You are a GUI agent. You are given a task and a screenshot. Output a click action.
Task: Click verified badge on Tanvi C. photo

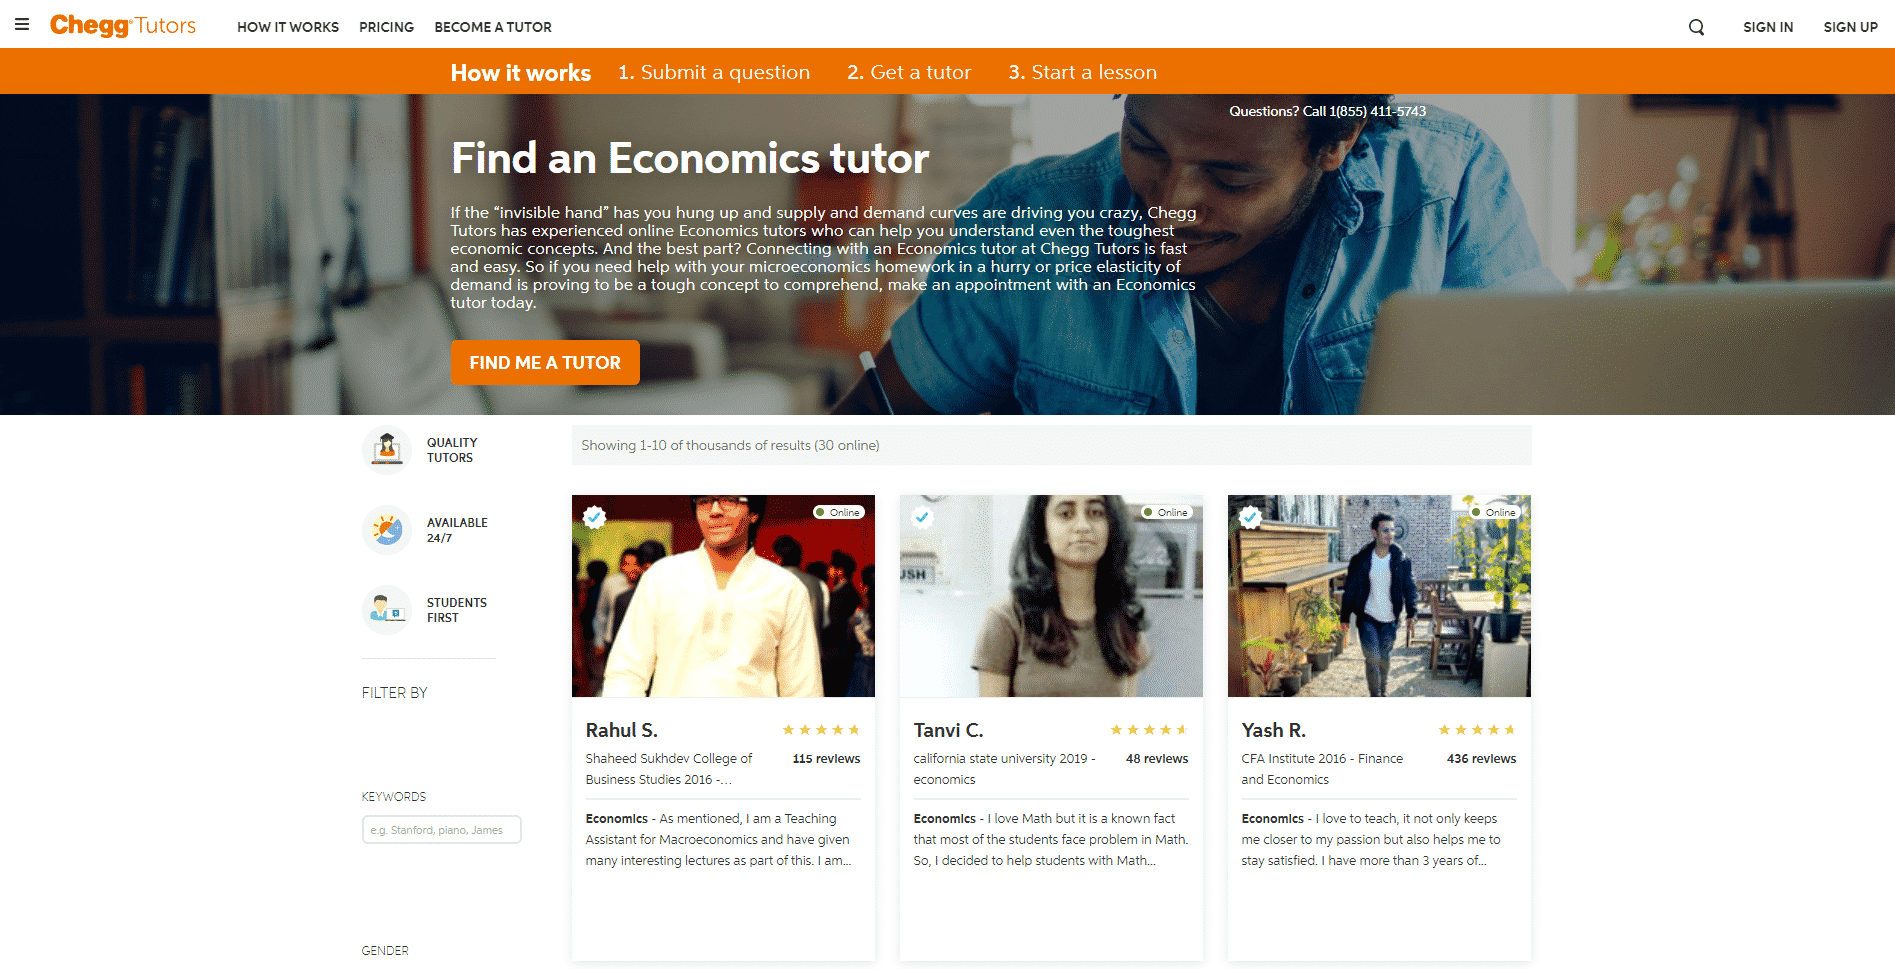923,517
